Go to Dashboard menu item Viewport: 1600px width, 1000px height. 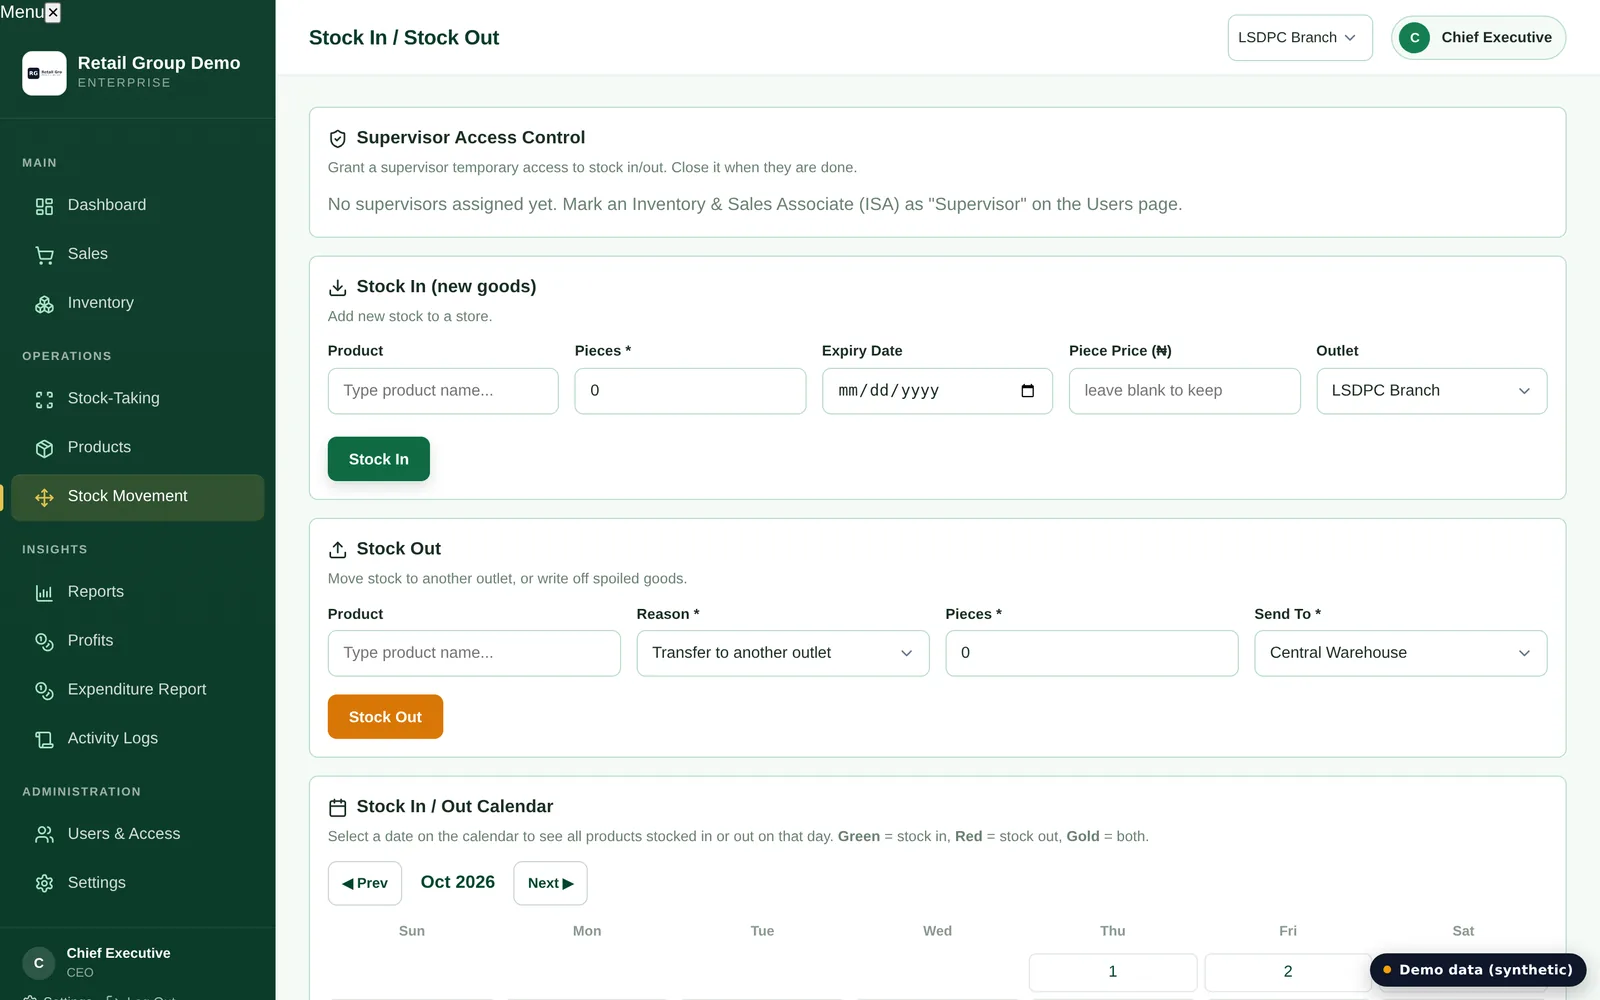pos(138,205)
